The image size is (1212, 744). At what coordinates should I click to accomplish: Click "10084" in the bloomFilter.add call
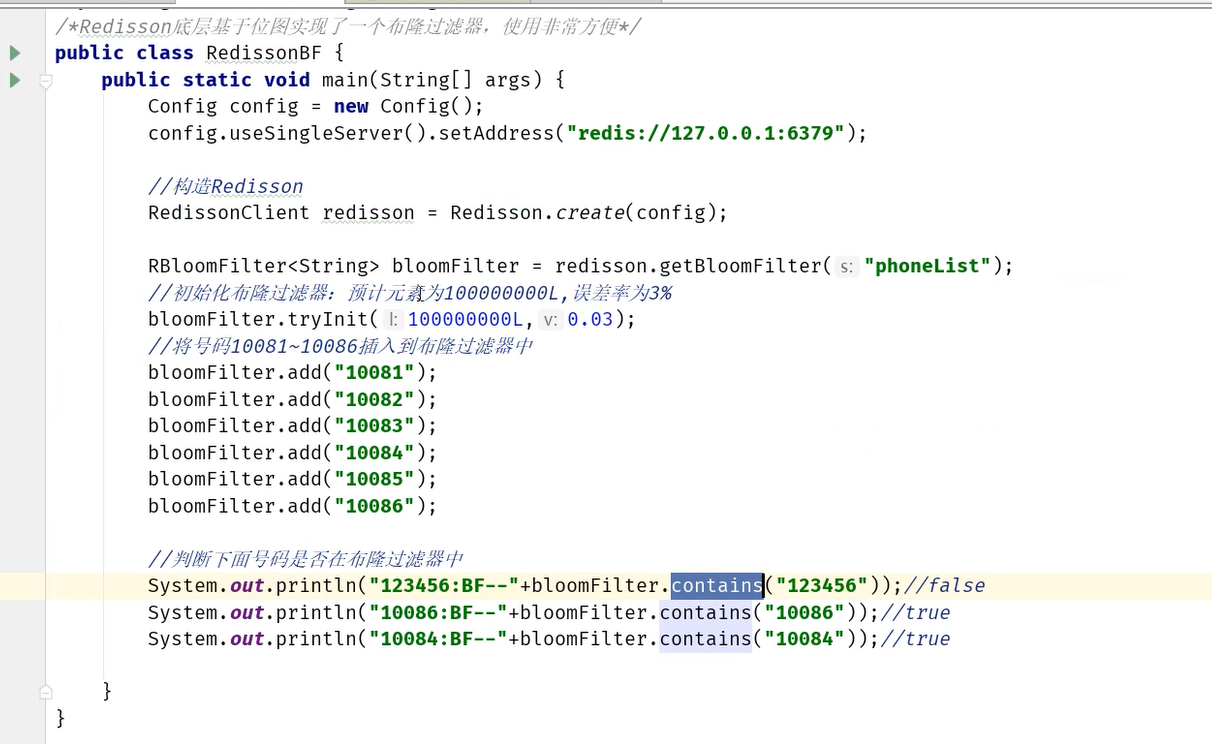pyautogui.click(x=375, y=453)
